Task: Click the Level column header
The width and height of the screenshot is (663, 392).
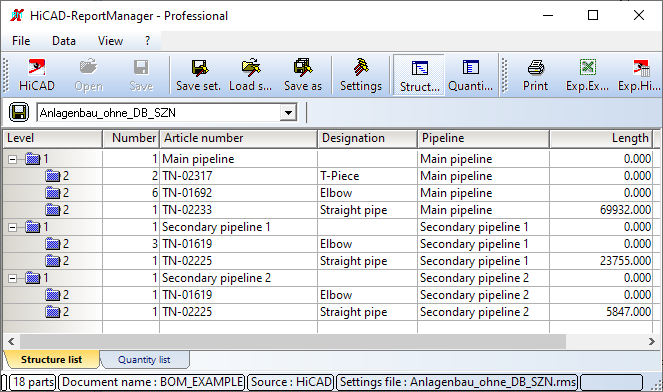Action: pos(53,138)
